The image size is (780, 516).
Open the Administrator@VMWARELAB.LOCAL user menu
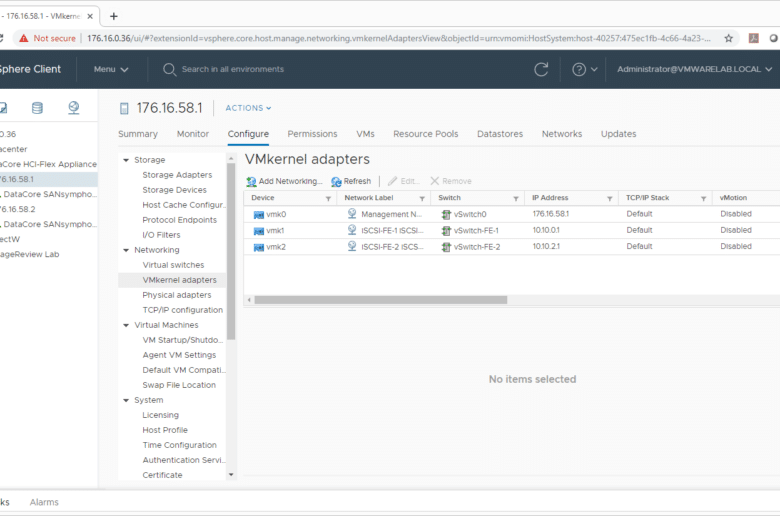click(x=694, y=69)
